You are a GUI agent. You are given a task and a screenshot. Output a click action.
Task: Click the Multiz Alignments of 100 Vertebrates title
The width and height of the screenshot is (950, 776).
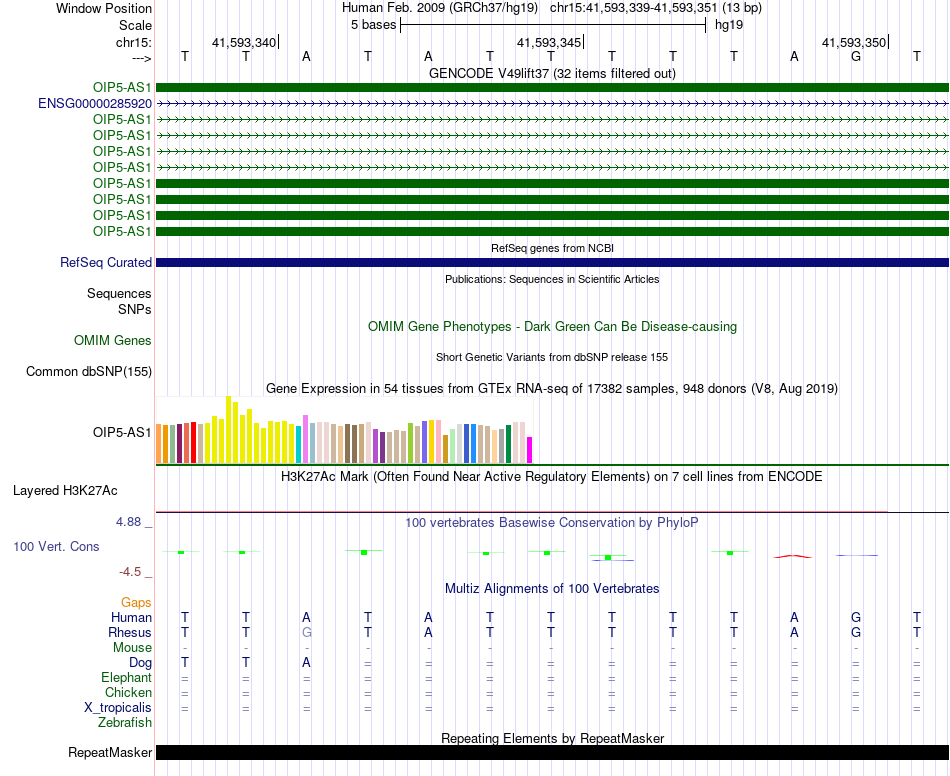553,588
